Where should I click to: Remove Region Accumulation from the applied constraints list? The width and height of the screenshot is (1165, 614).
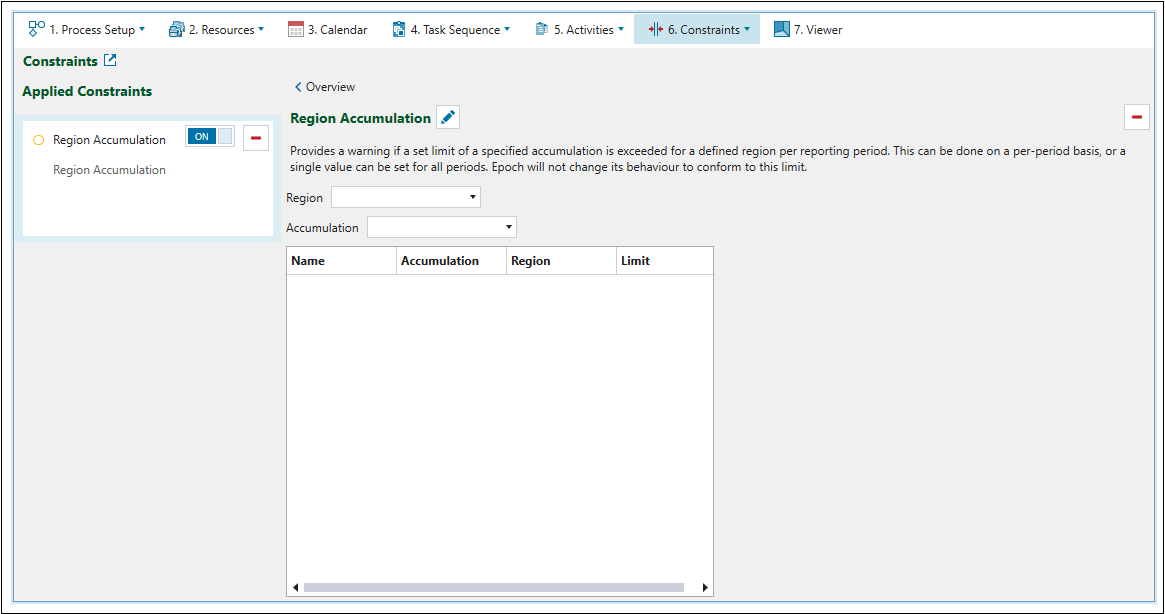pyautogui.click(x=256, y=138)
